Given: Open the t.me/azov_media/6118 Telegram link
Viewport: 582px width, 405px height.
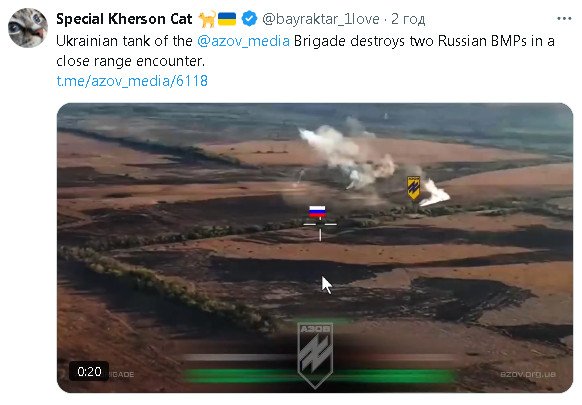Looking at the screenshot, I should (x=132, y=81).
